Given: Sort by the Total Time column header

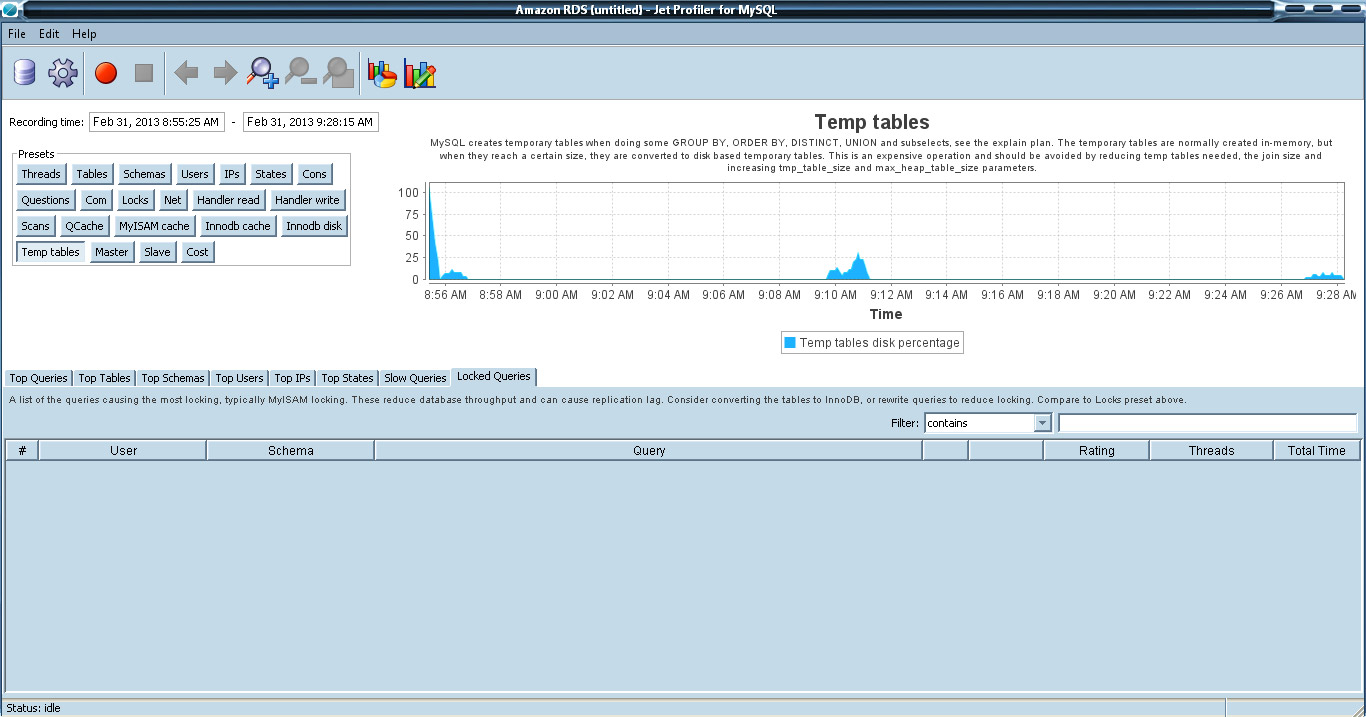Looking at the screenshot, I should tap(1317, 451).
